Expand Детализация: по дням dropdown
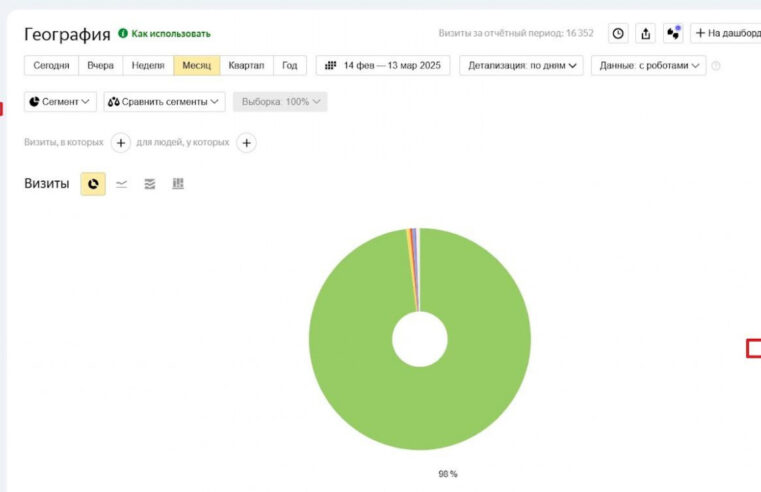 (x=521, y=66)
